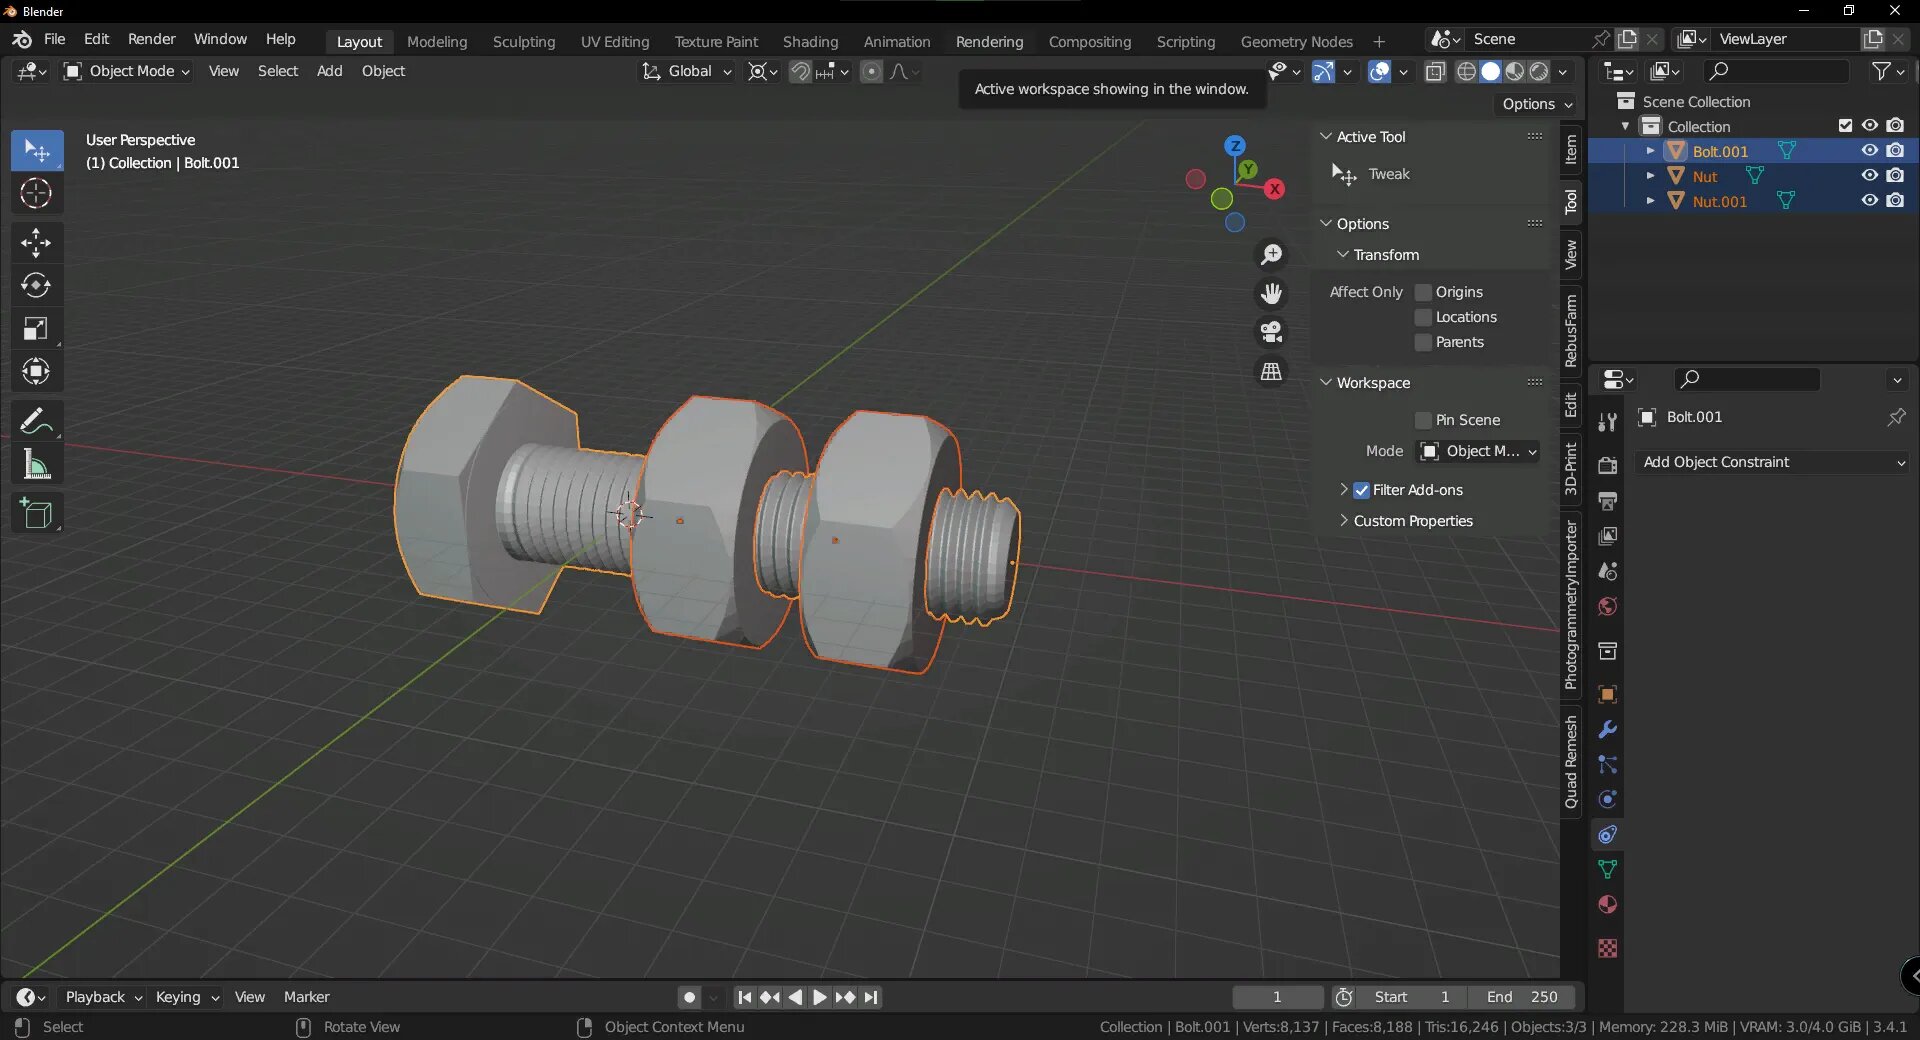Hide the Nut object via eye icon

1869,175
